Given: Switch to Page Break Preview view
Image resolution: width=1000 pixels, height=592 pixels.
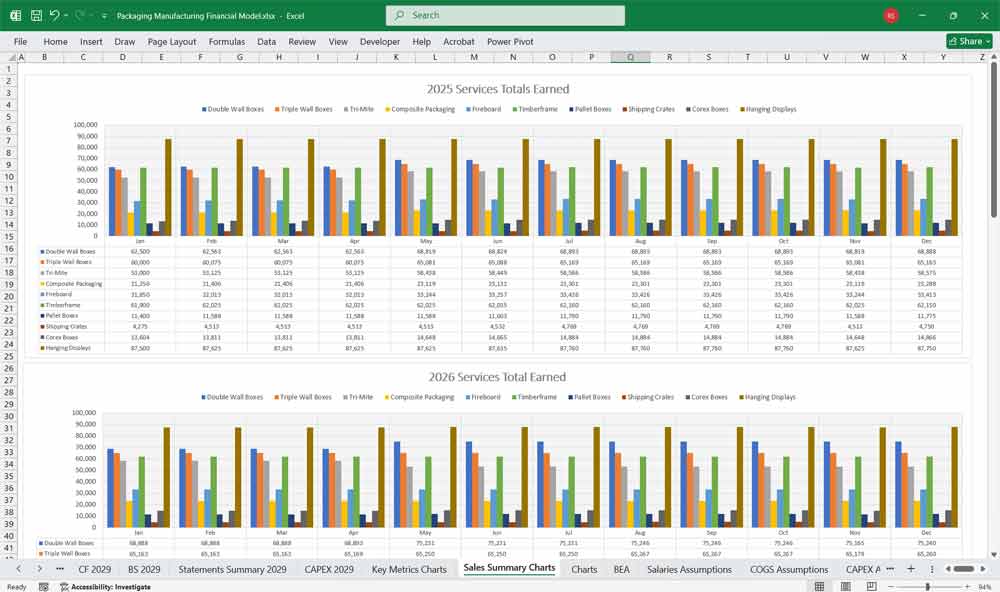Looking at the screenshot, I should coord(872,587).
